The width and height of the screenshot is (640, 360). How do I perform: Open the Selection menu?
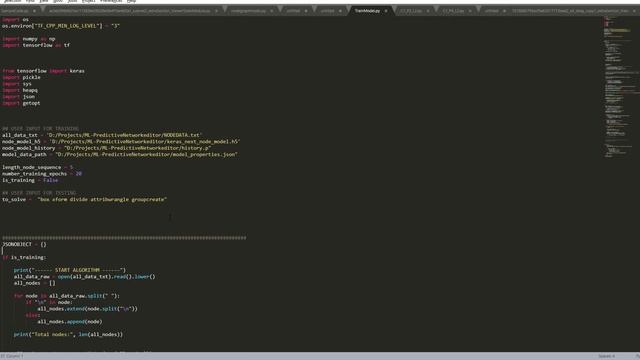(12, 1)
